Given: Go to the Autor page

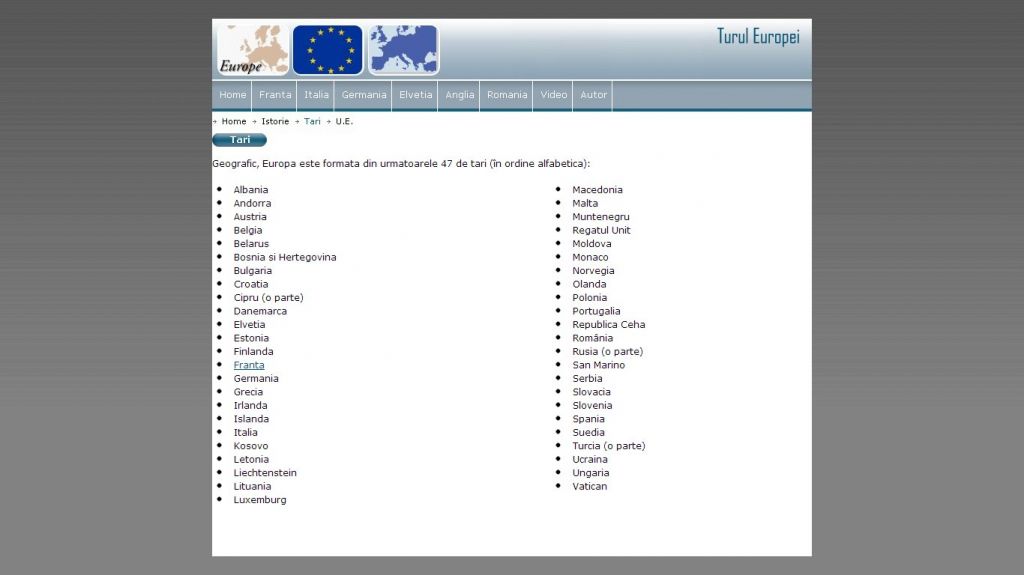Looking at the screenshot, I should tap(594, 95).
